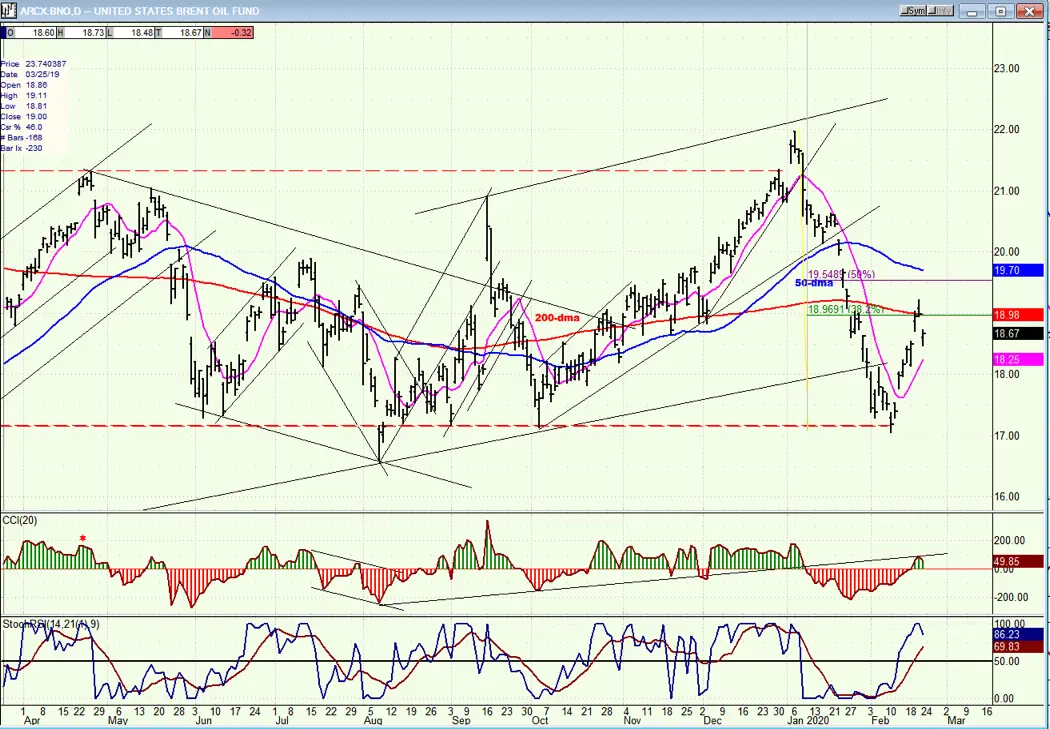This screenshot has width=1050, height=729.
Task: Click the black 18.67 last price label
Action: [1017, 333]
